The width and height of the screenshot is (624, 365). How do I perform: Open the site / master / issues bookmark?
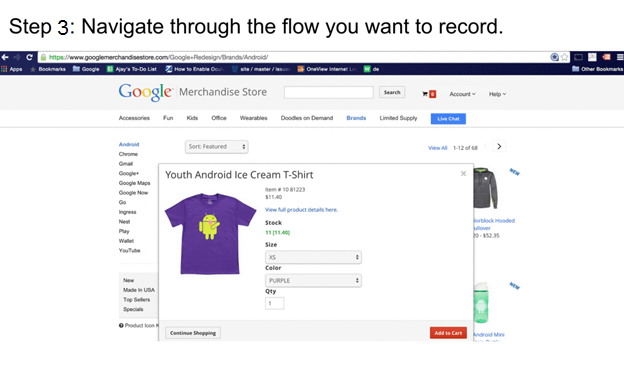(261, 69)
